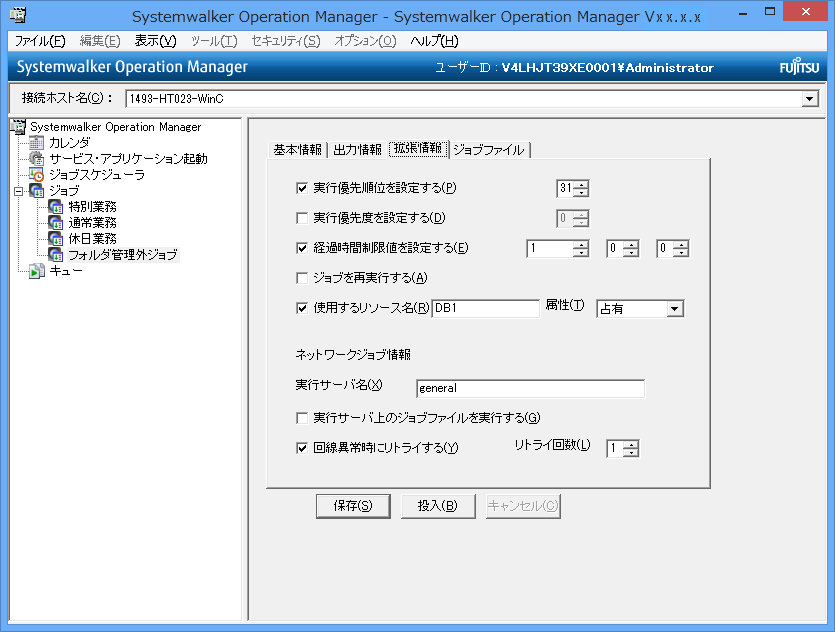Select 通常業務 tree item
This screenshot has height=632, width=835.
click(x=93, y=223)
